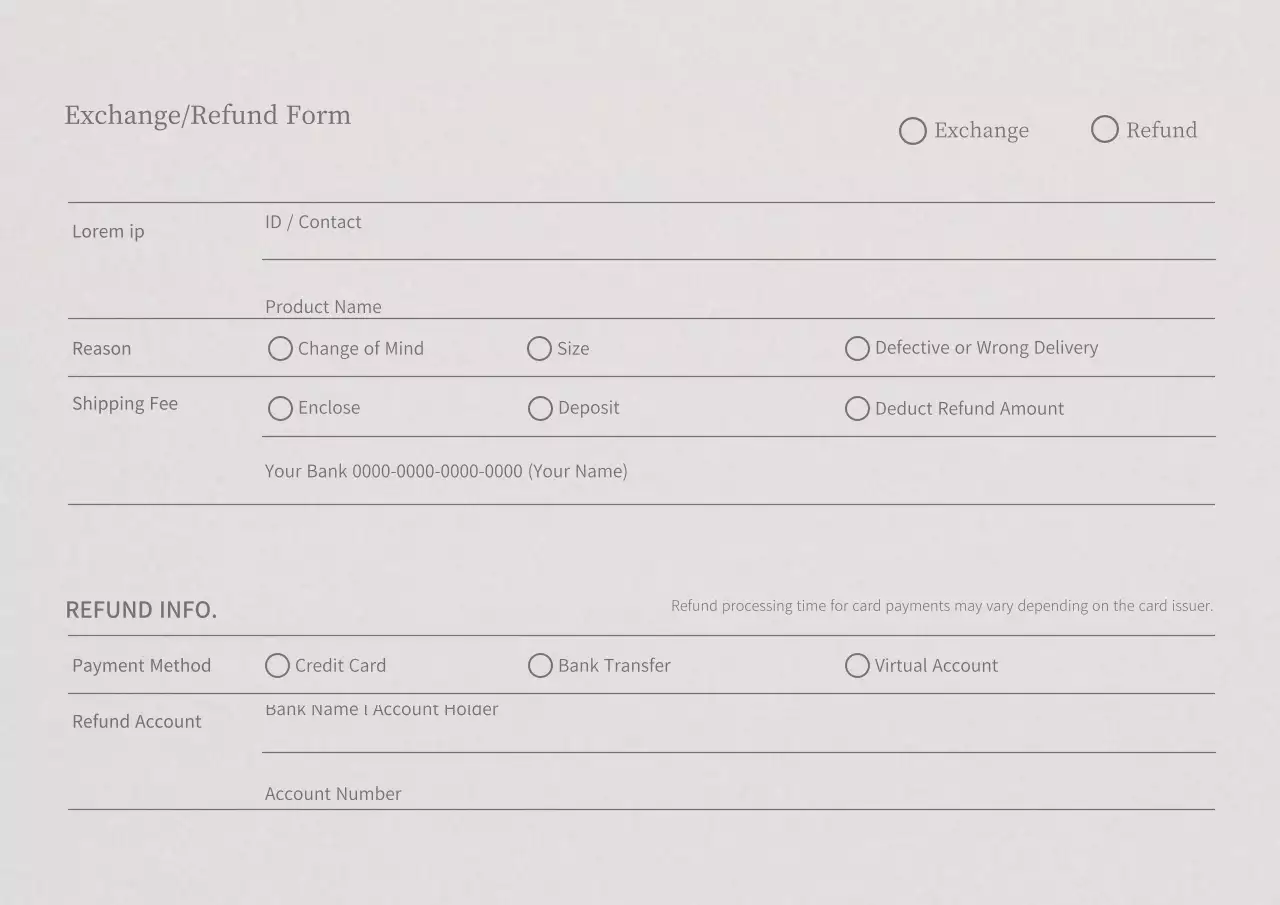This screenshot has height=905, width=1280.
Task: Select Virtual Account payment method
Action: point(857,666)
